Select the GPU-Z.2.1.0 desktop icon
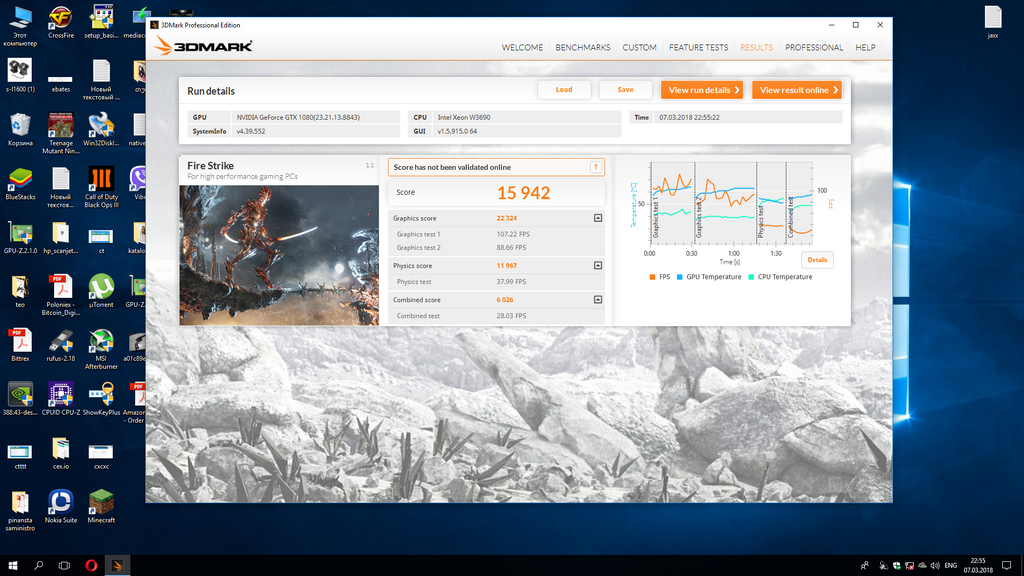Image resolution: width=1024 pixels, height=576 pixels. (x=20, y=238)
